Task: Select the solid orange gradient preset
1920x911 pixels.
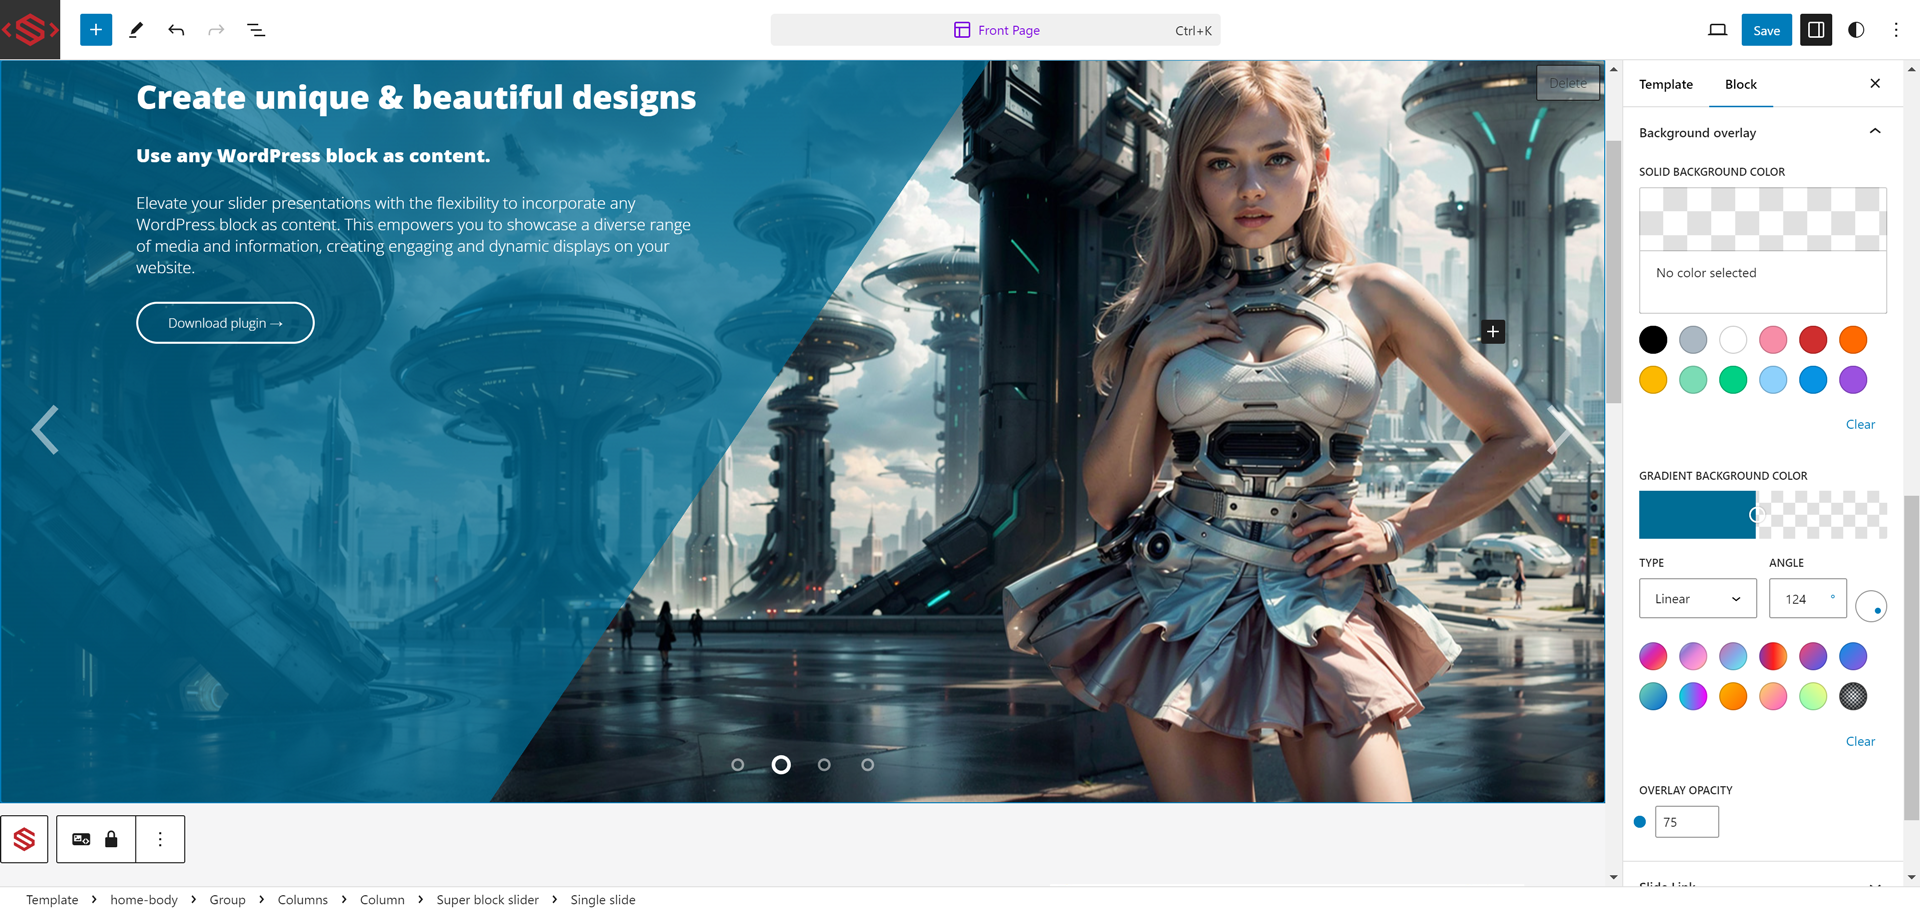Action: click(x=1733, y=696)
